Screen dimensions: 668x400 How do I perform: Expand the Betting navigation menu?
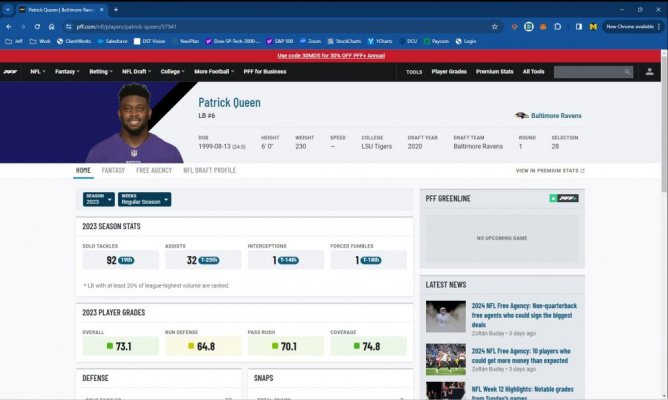[x=101, y=72]
